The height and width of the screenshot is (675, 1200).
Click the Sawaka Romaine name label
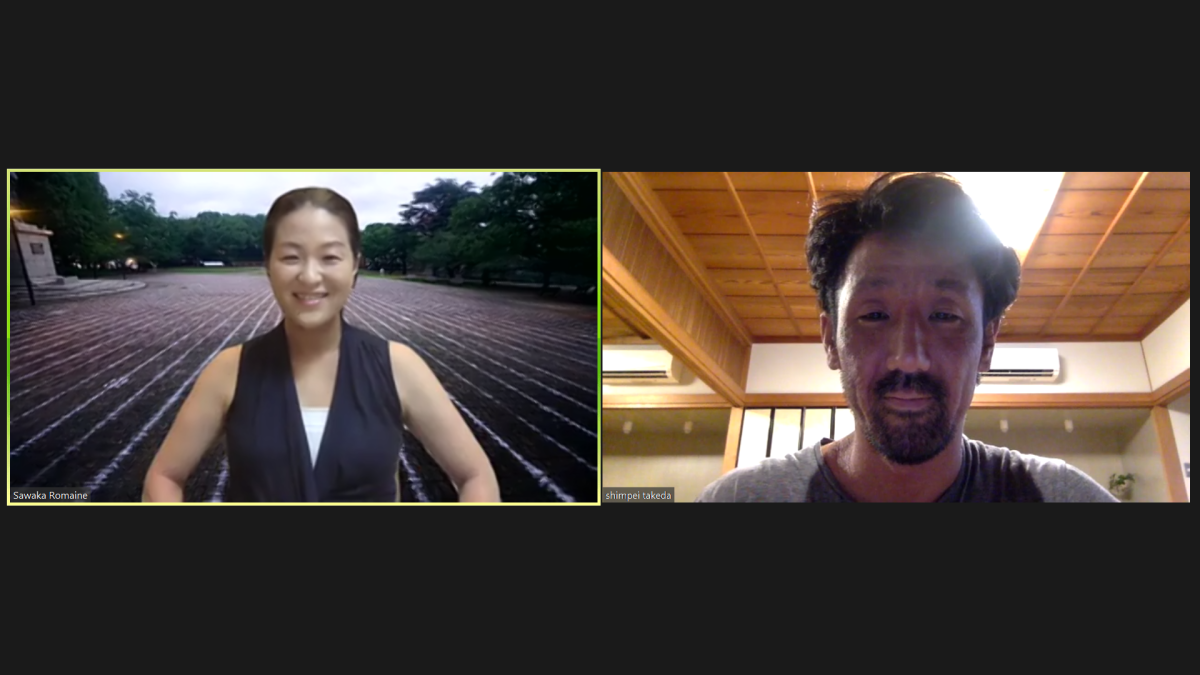50,495
